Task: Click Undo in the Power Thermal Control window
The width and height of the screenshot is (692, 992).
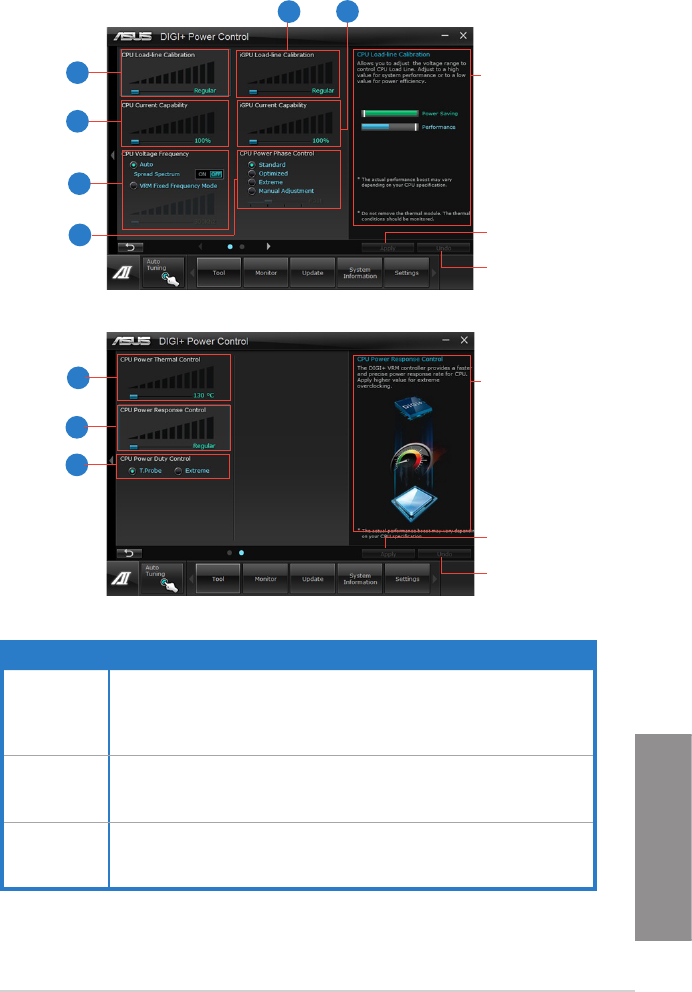Action: point(444,554)
